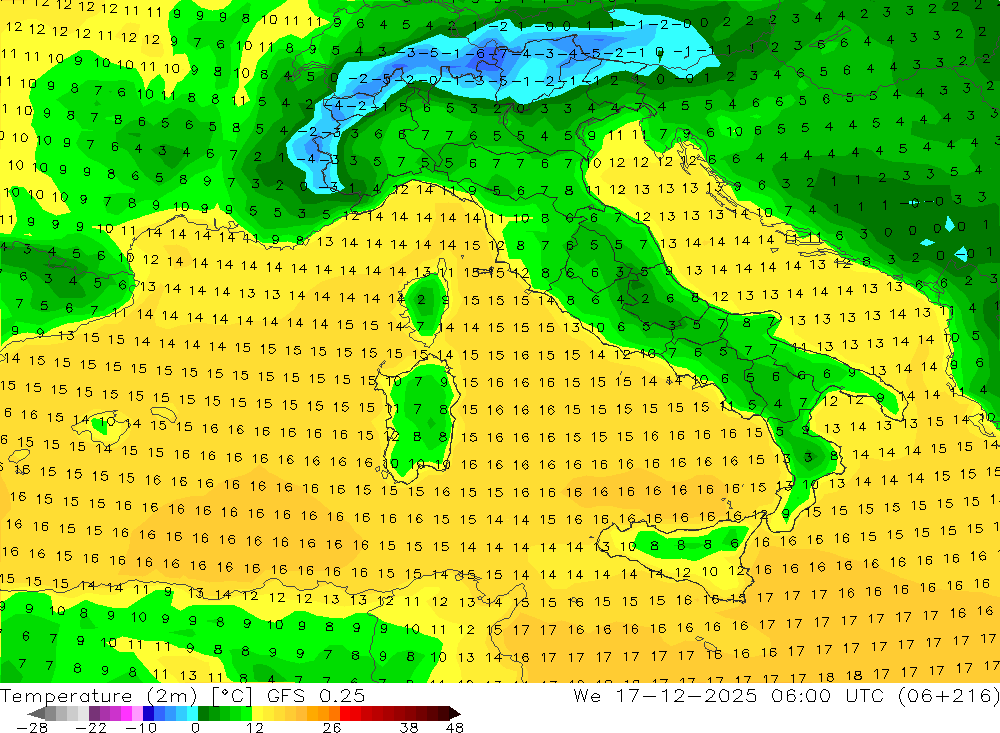1000x733 pixels.
Task: Click the cyan swatch left of the 0 label
Action: (192, 713)
